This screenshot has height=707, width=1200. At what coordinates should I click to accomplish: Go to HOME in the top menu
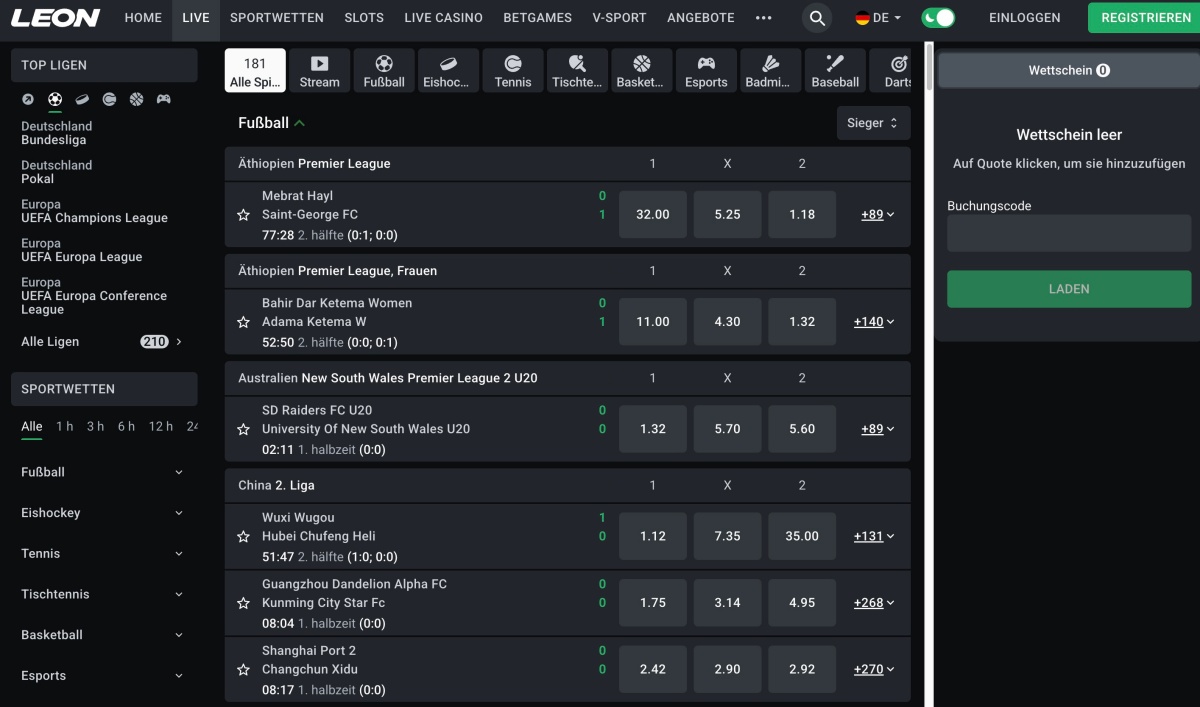click(143, 18)
